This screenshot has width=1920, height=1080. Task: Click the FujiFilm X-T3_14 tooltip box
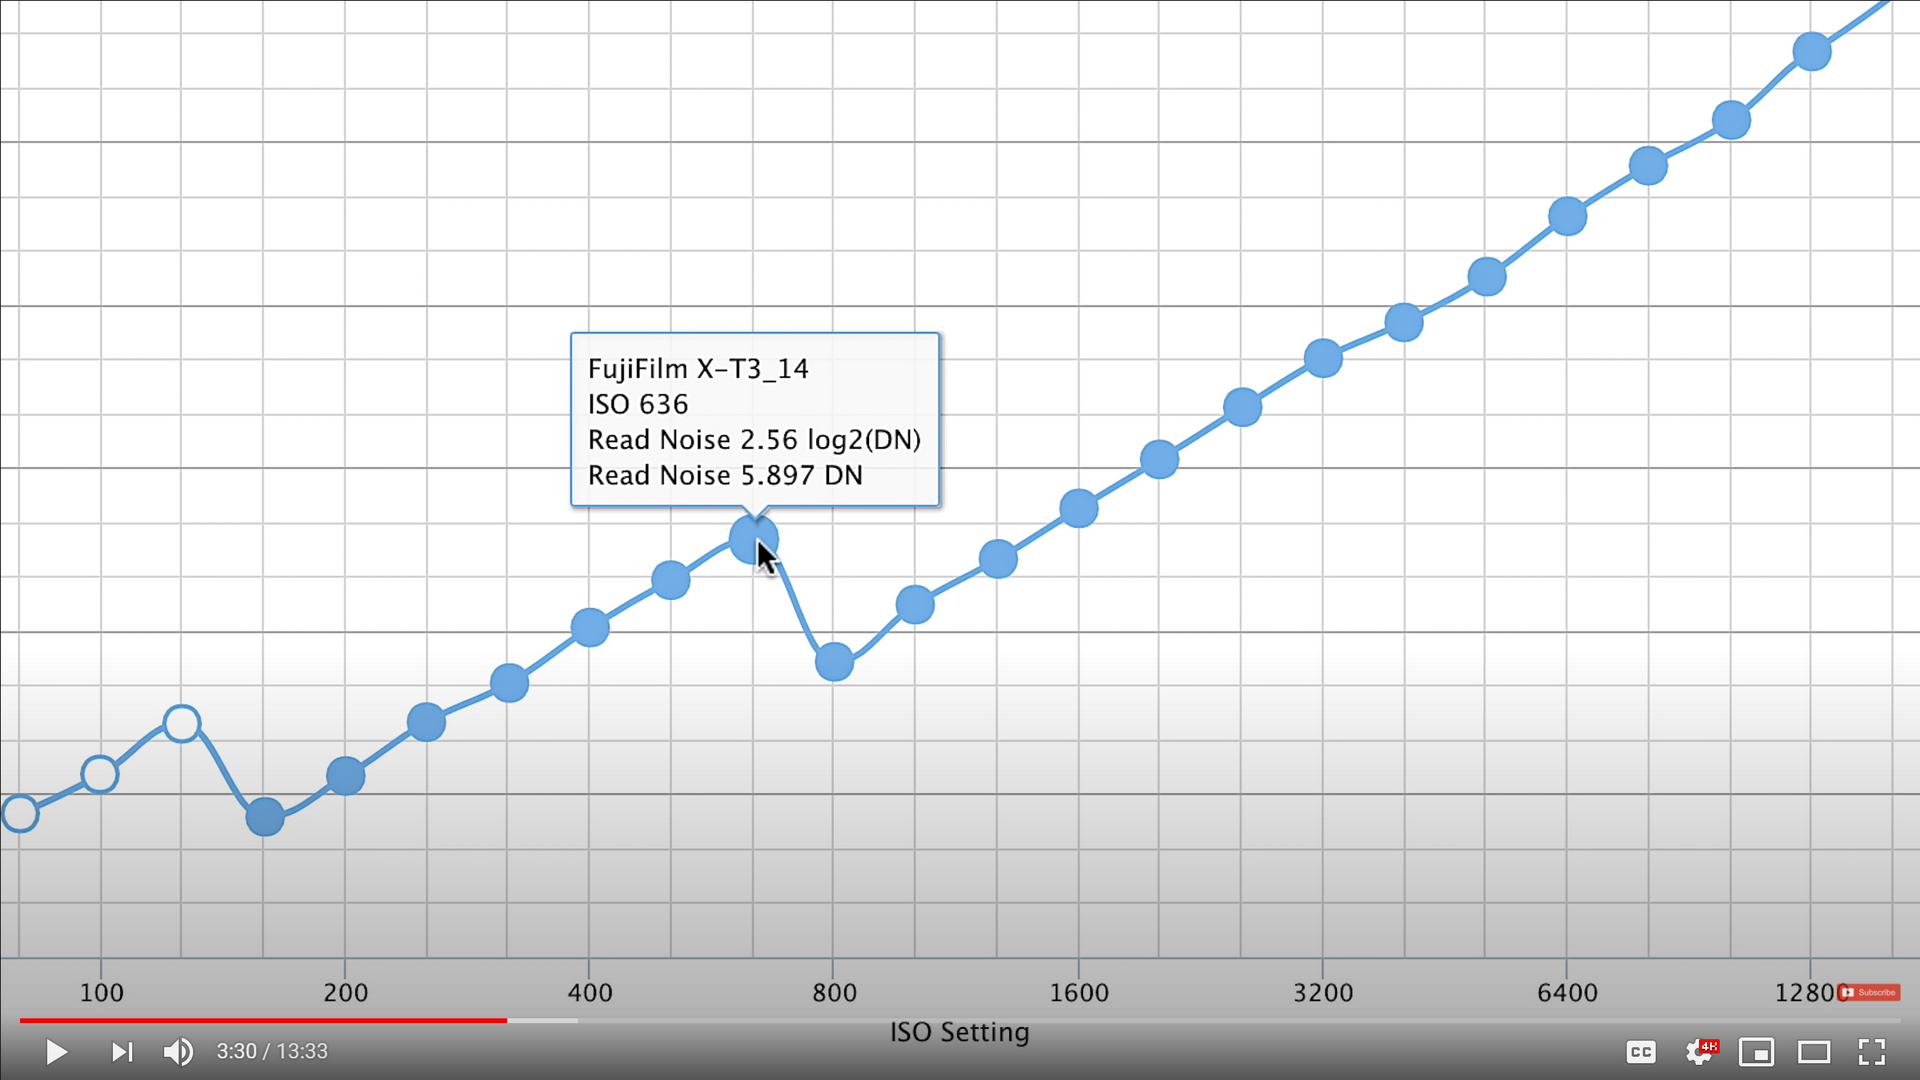pos(754,419)
